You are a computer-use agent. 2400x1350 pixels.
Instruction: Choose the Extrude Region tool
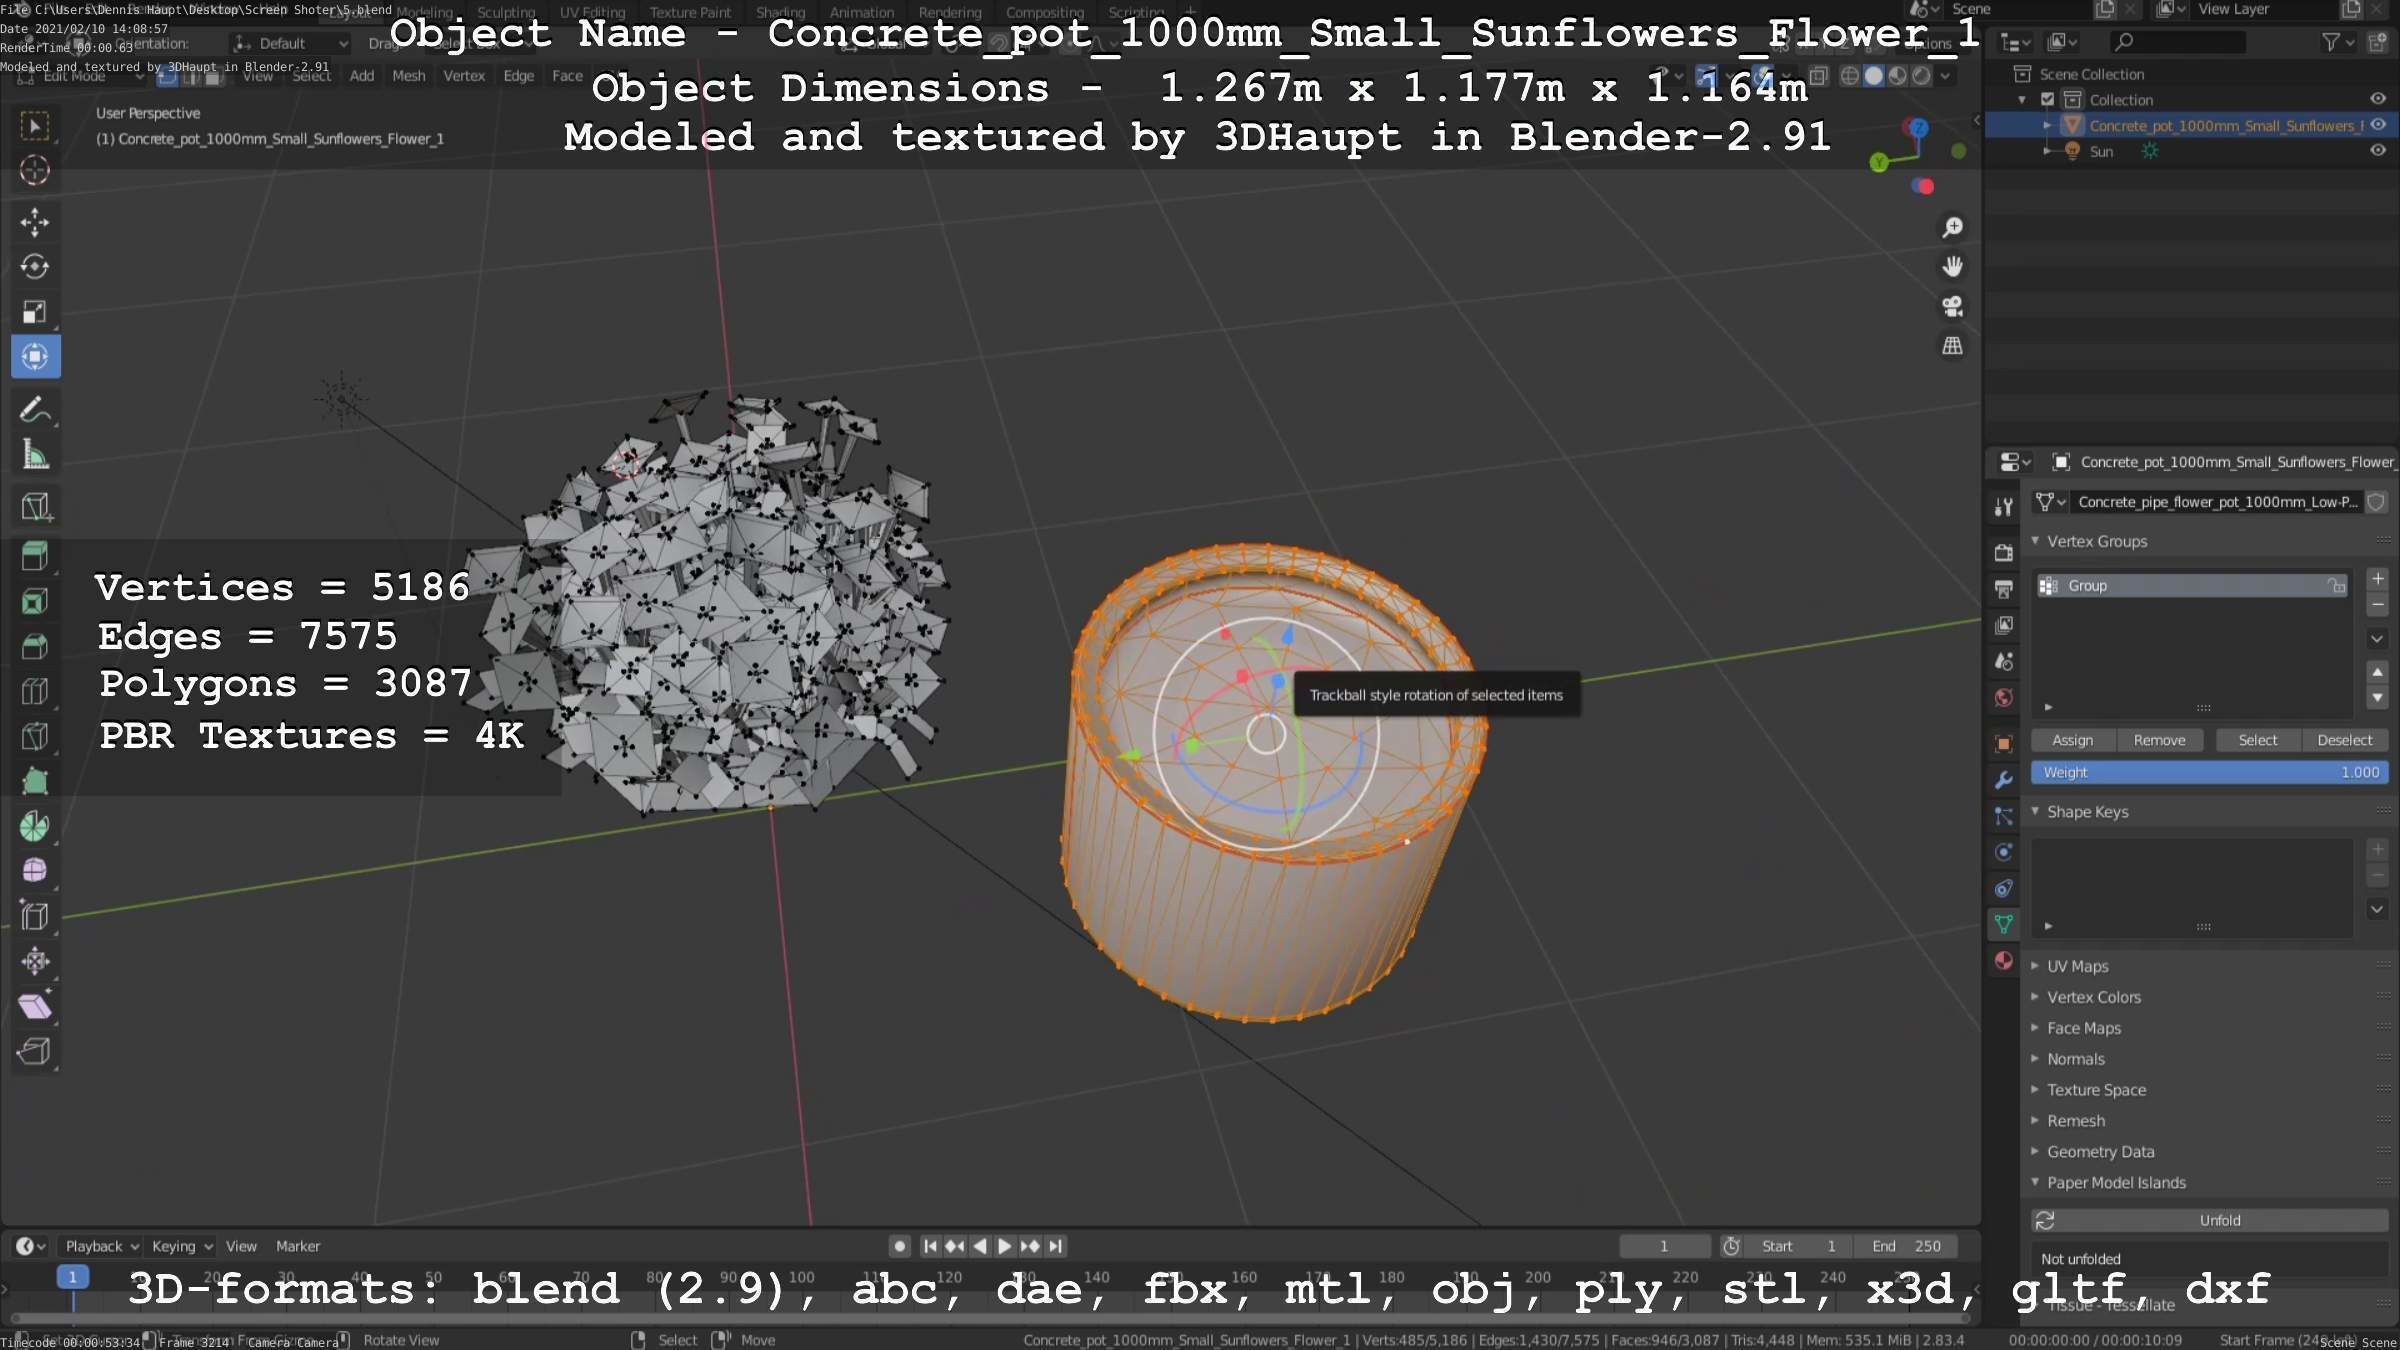click(x=35, y=556)
